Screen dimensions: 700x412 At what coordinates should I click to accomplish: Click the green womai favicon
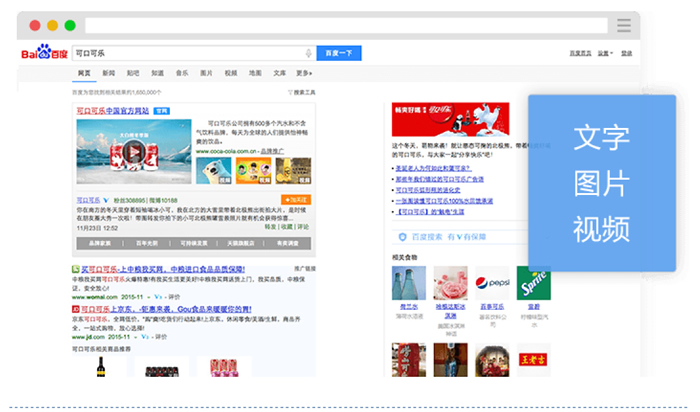tap(76, 269)
